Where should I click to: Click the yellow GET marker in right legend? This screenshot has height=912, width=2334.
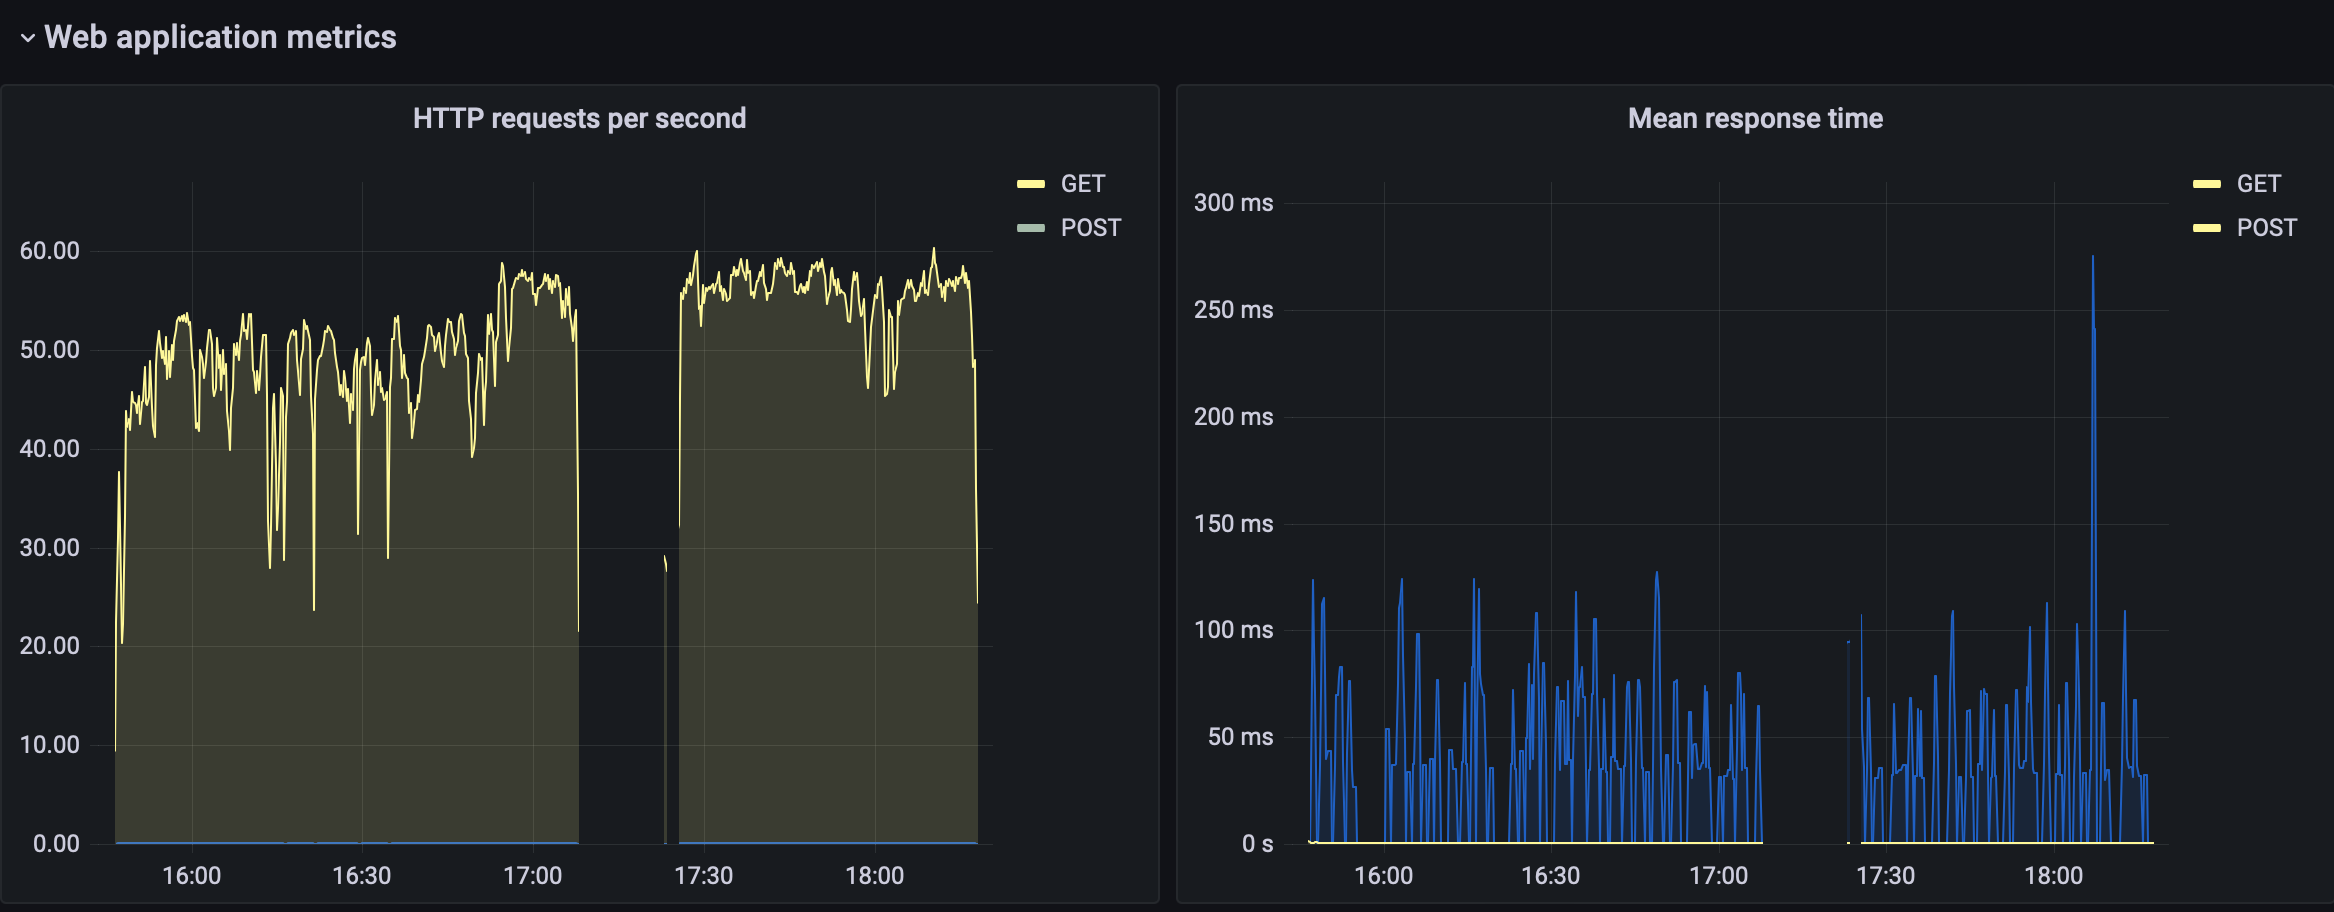tap(2208, 183)
